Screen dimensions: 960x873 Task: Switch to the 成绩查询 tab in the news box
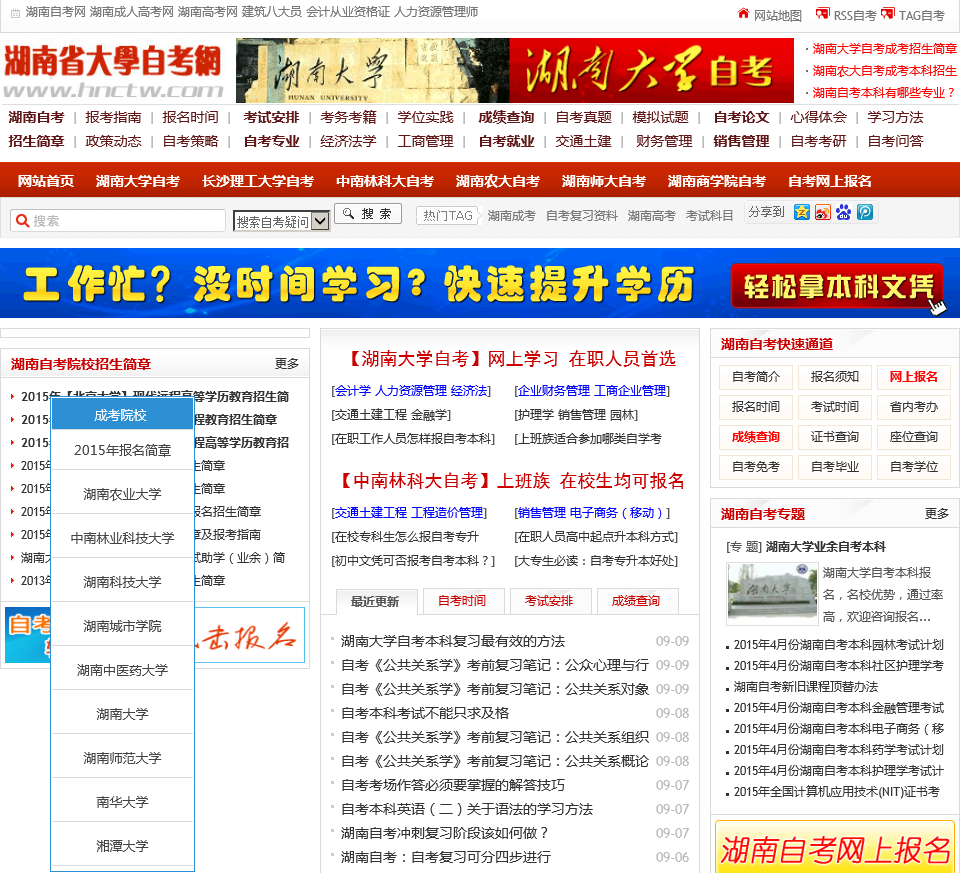pyautogui.click(x=637, y=601)
